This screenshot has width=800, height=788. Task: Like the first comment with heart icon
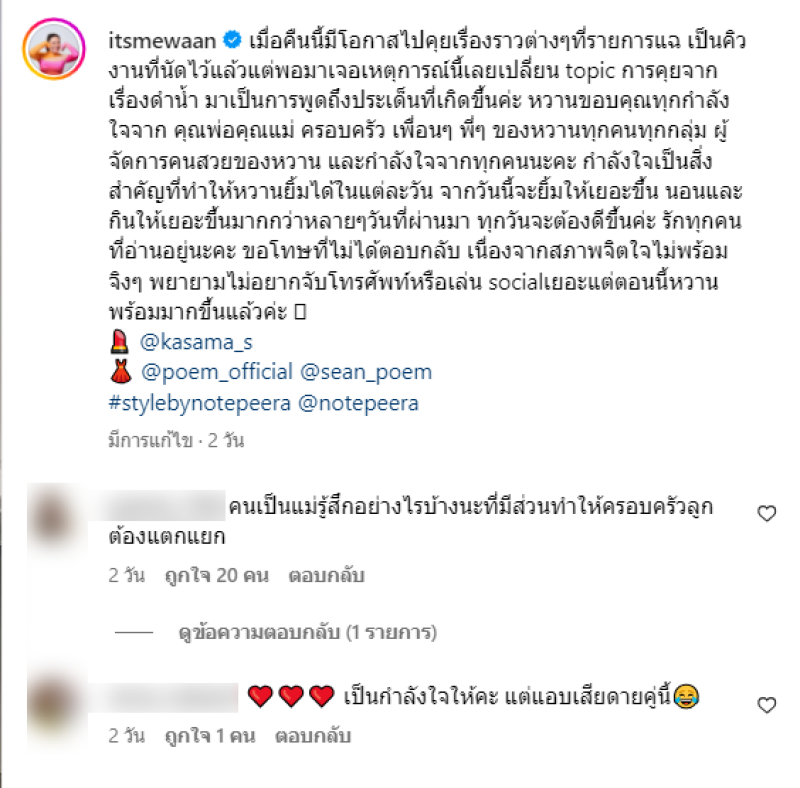coord(766,513)
